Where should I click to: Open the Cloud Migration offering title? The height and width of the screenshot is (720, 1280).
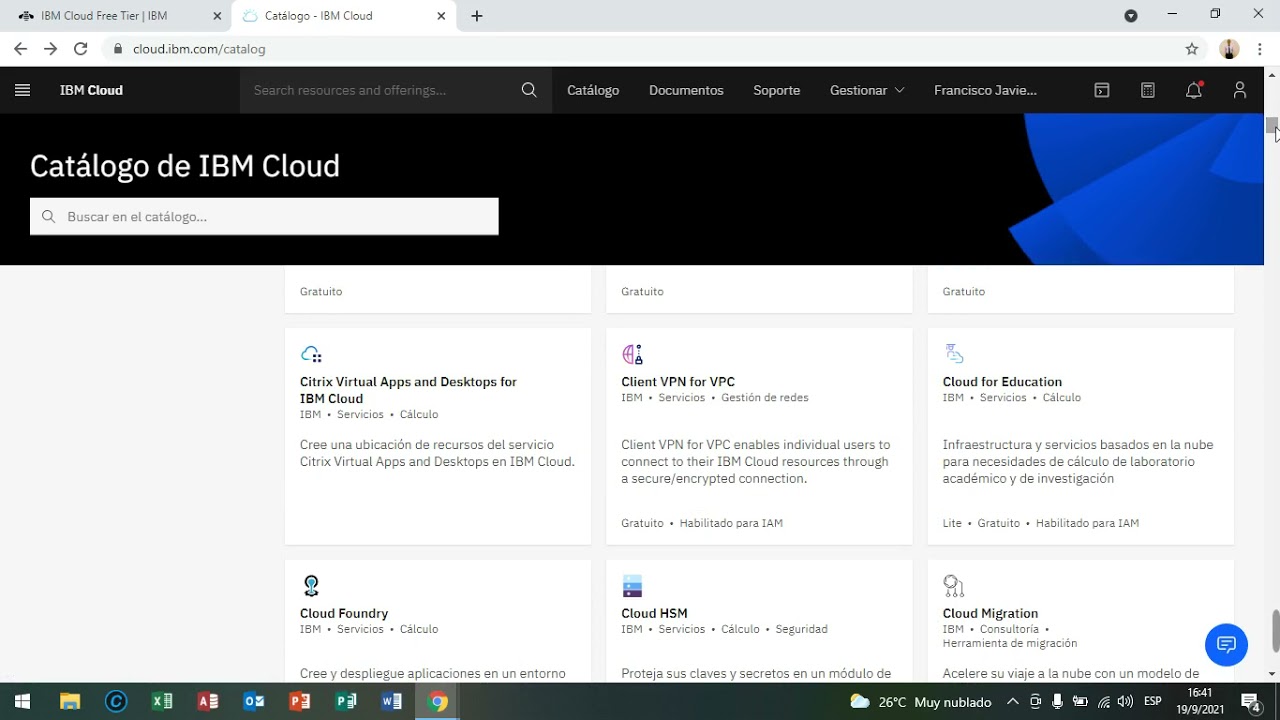click(x=990, y=614)
